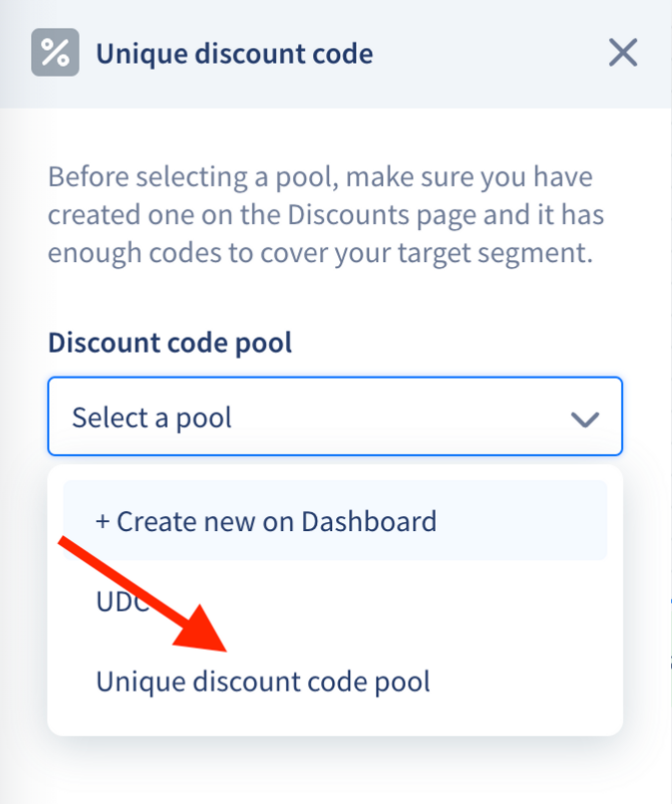Click the Discount code pool label
The image size is (672, 805).
pyautogui.click(x=170, y=342)
